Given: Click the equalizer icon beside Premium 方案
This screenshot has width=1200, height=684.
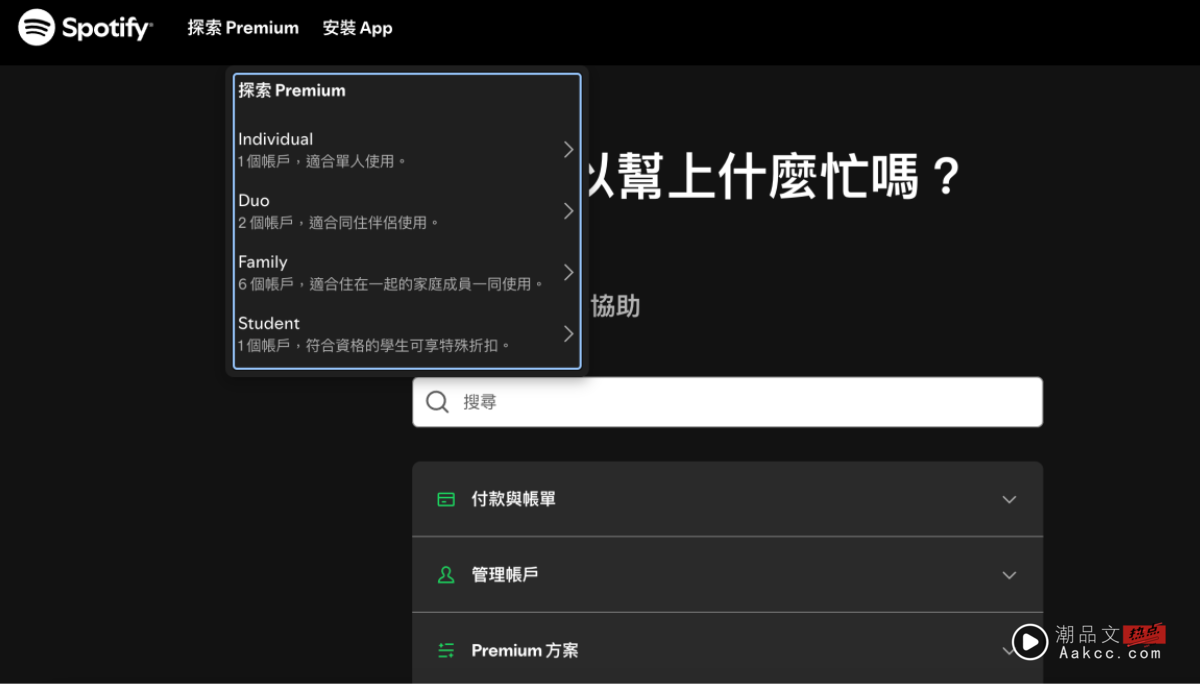Looking at the screenshot, I should (x=447, y=649).
